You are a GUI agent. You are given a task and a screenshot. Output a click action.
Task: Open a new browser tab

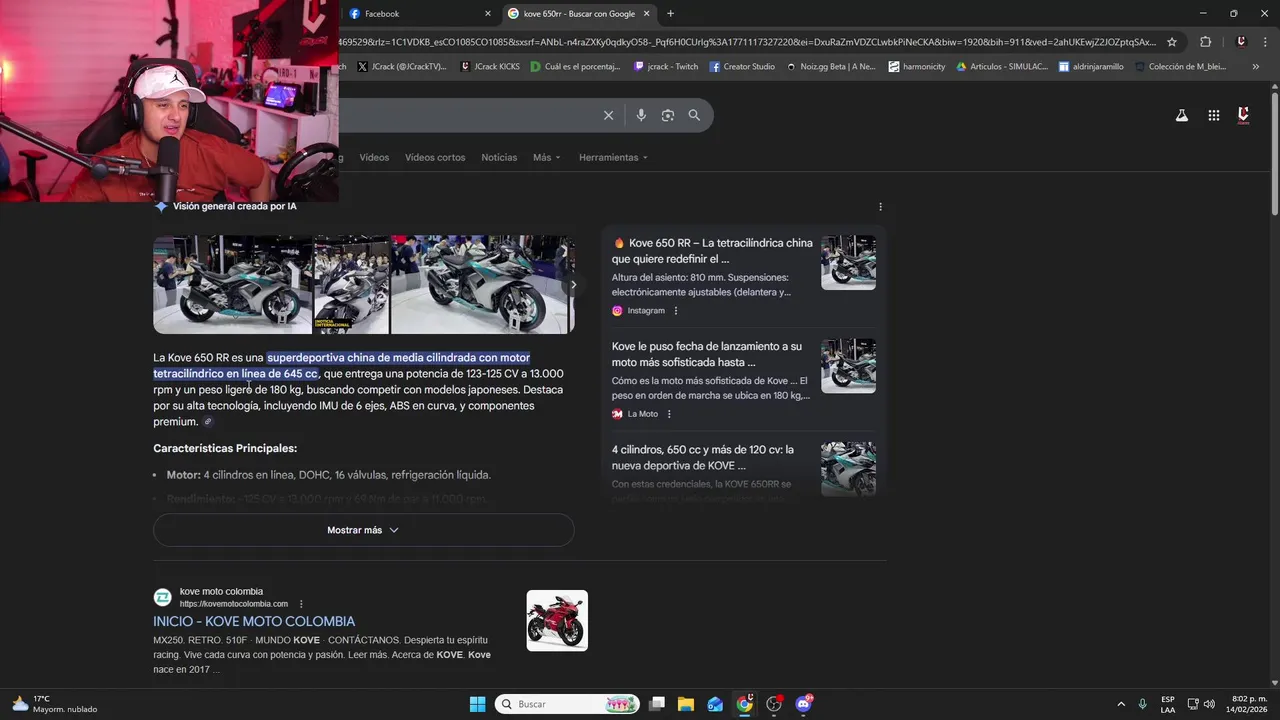click(670, 14)
